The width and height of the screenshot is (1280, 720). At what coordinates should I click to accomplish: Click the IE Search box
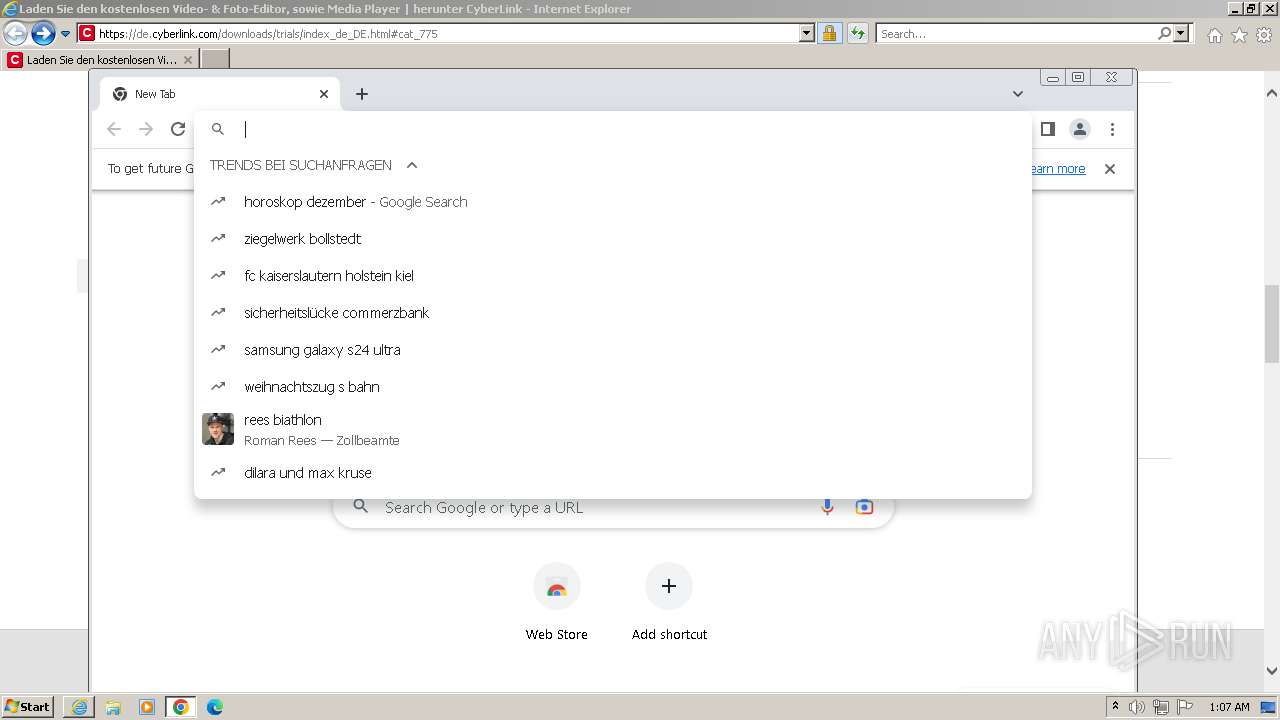click(x=1016, y=33)
